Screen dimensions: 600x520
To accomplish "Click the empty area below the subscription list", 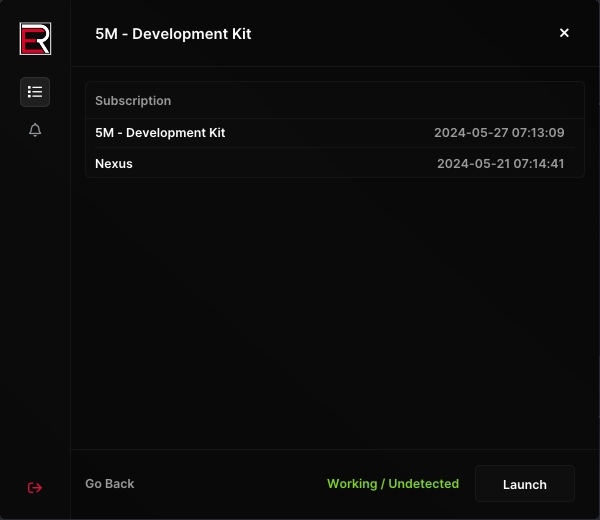I will 334,310.
